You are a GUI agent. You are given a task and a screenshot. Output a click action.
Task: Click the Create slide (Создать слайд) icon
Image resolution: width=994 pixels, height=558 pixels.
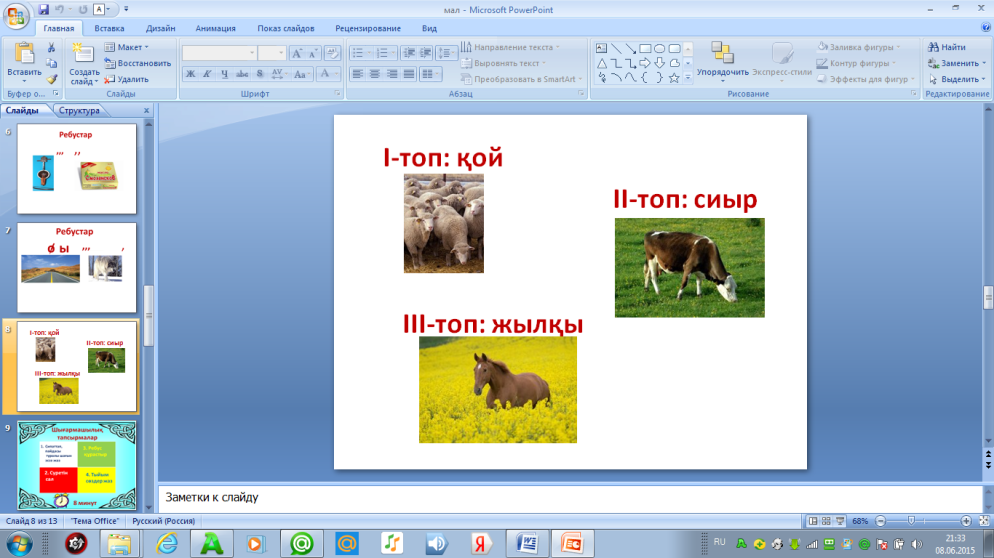pyautogui.click(x=83, y=54)
